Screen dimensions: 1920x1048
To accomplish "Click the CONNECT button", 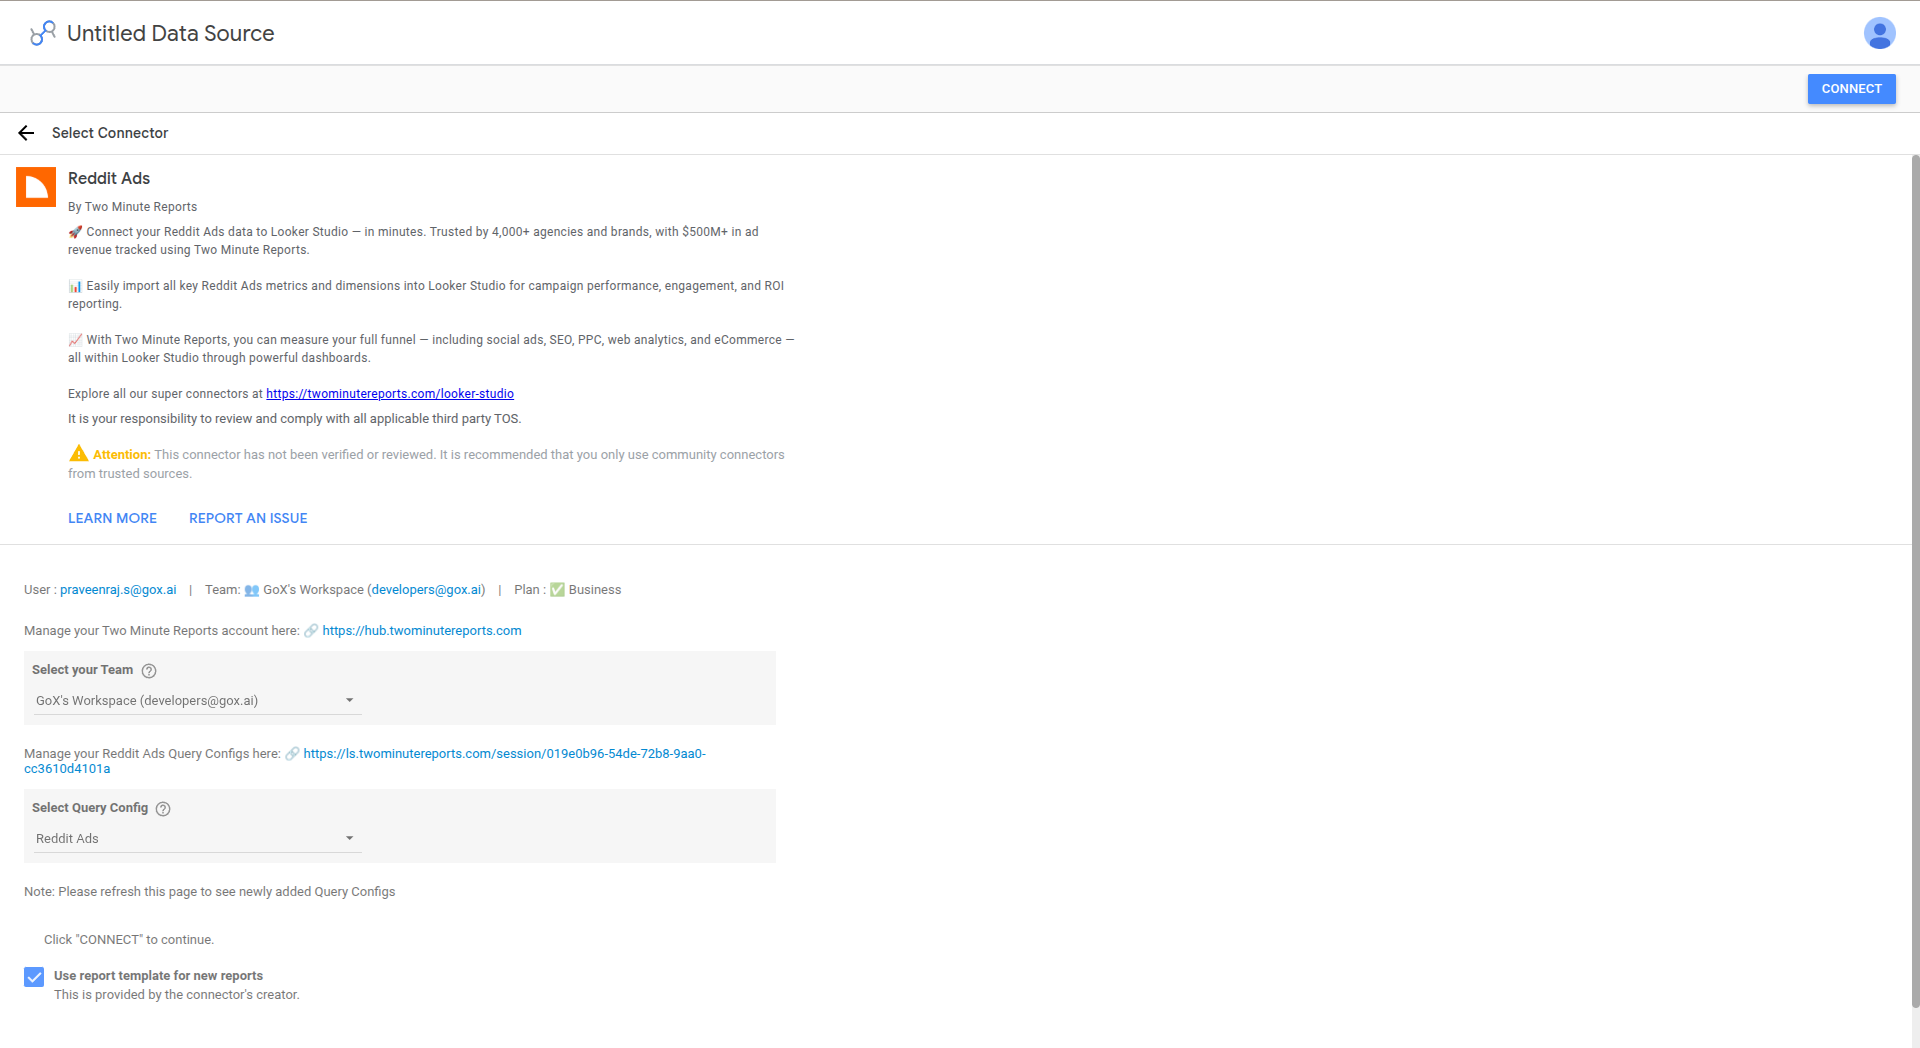I will pyautogui.click(x=1851, y=89).
